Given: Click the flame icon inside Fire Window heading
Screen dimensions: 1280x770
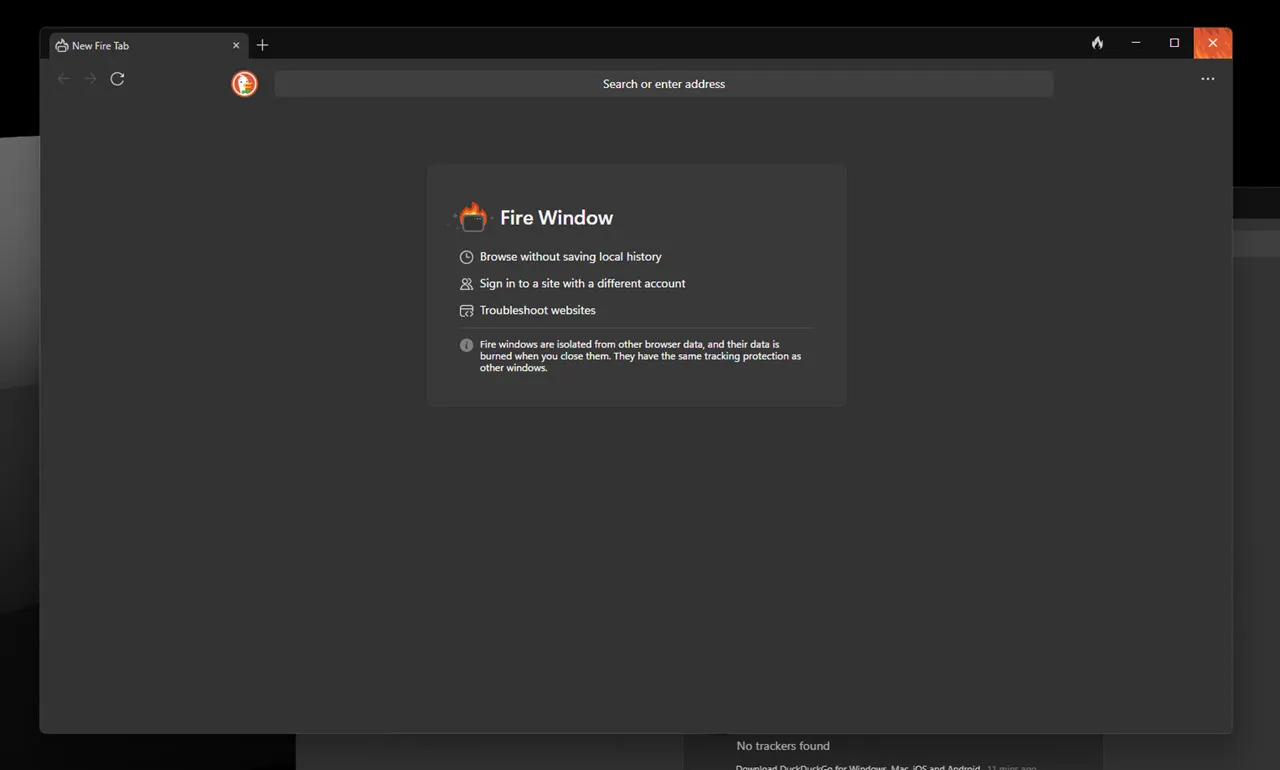Looking at the screenshot, I should (x=472, y=216).
